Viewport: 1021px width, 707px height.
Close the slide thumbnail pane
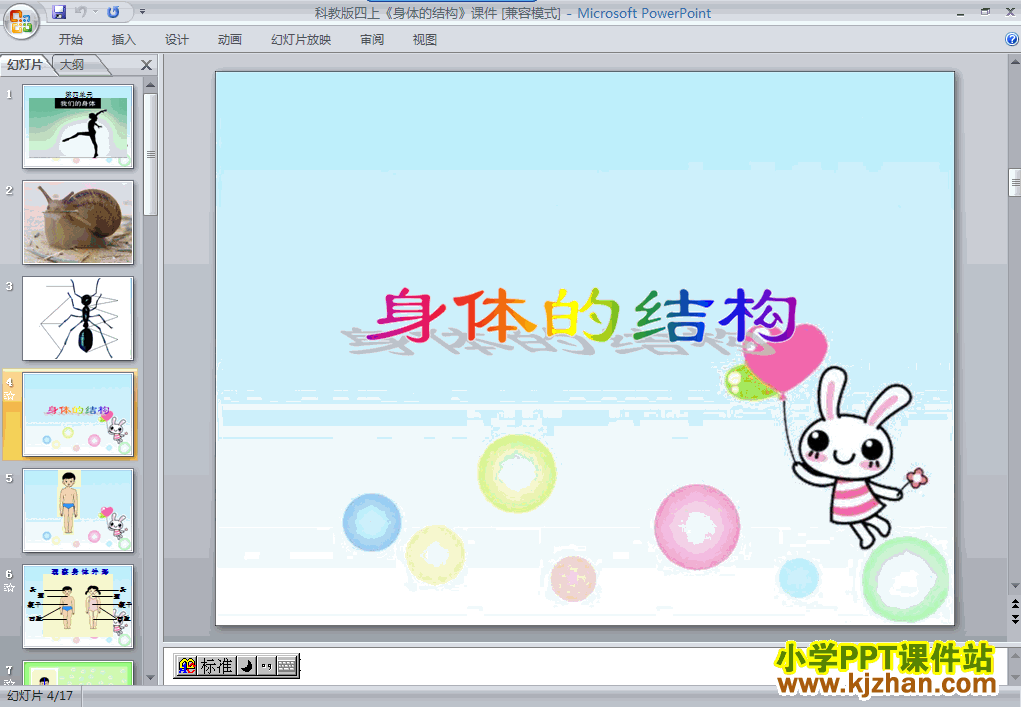point(146,64)
